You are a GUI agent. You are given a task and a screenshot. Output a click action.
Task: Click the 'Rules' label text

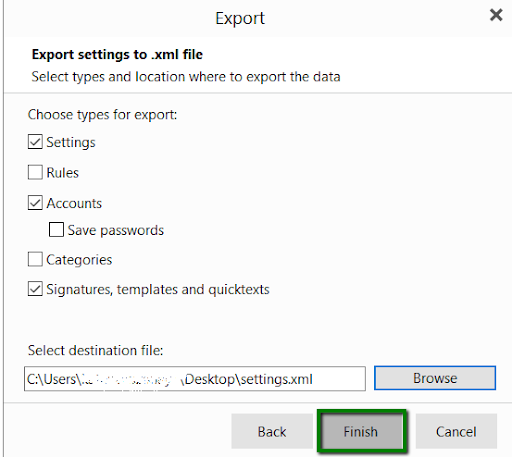[x=63, y=173]
